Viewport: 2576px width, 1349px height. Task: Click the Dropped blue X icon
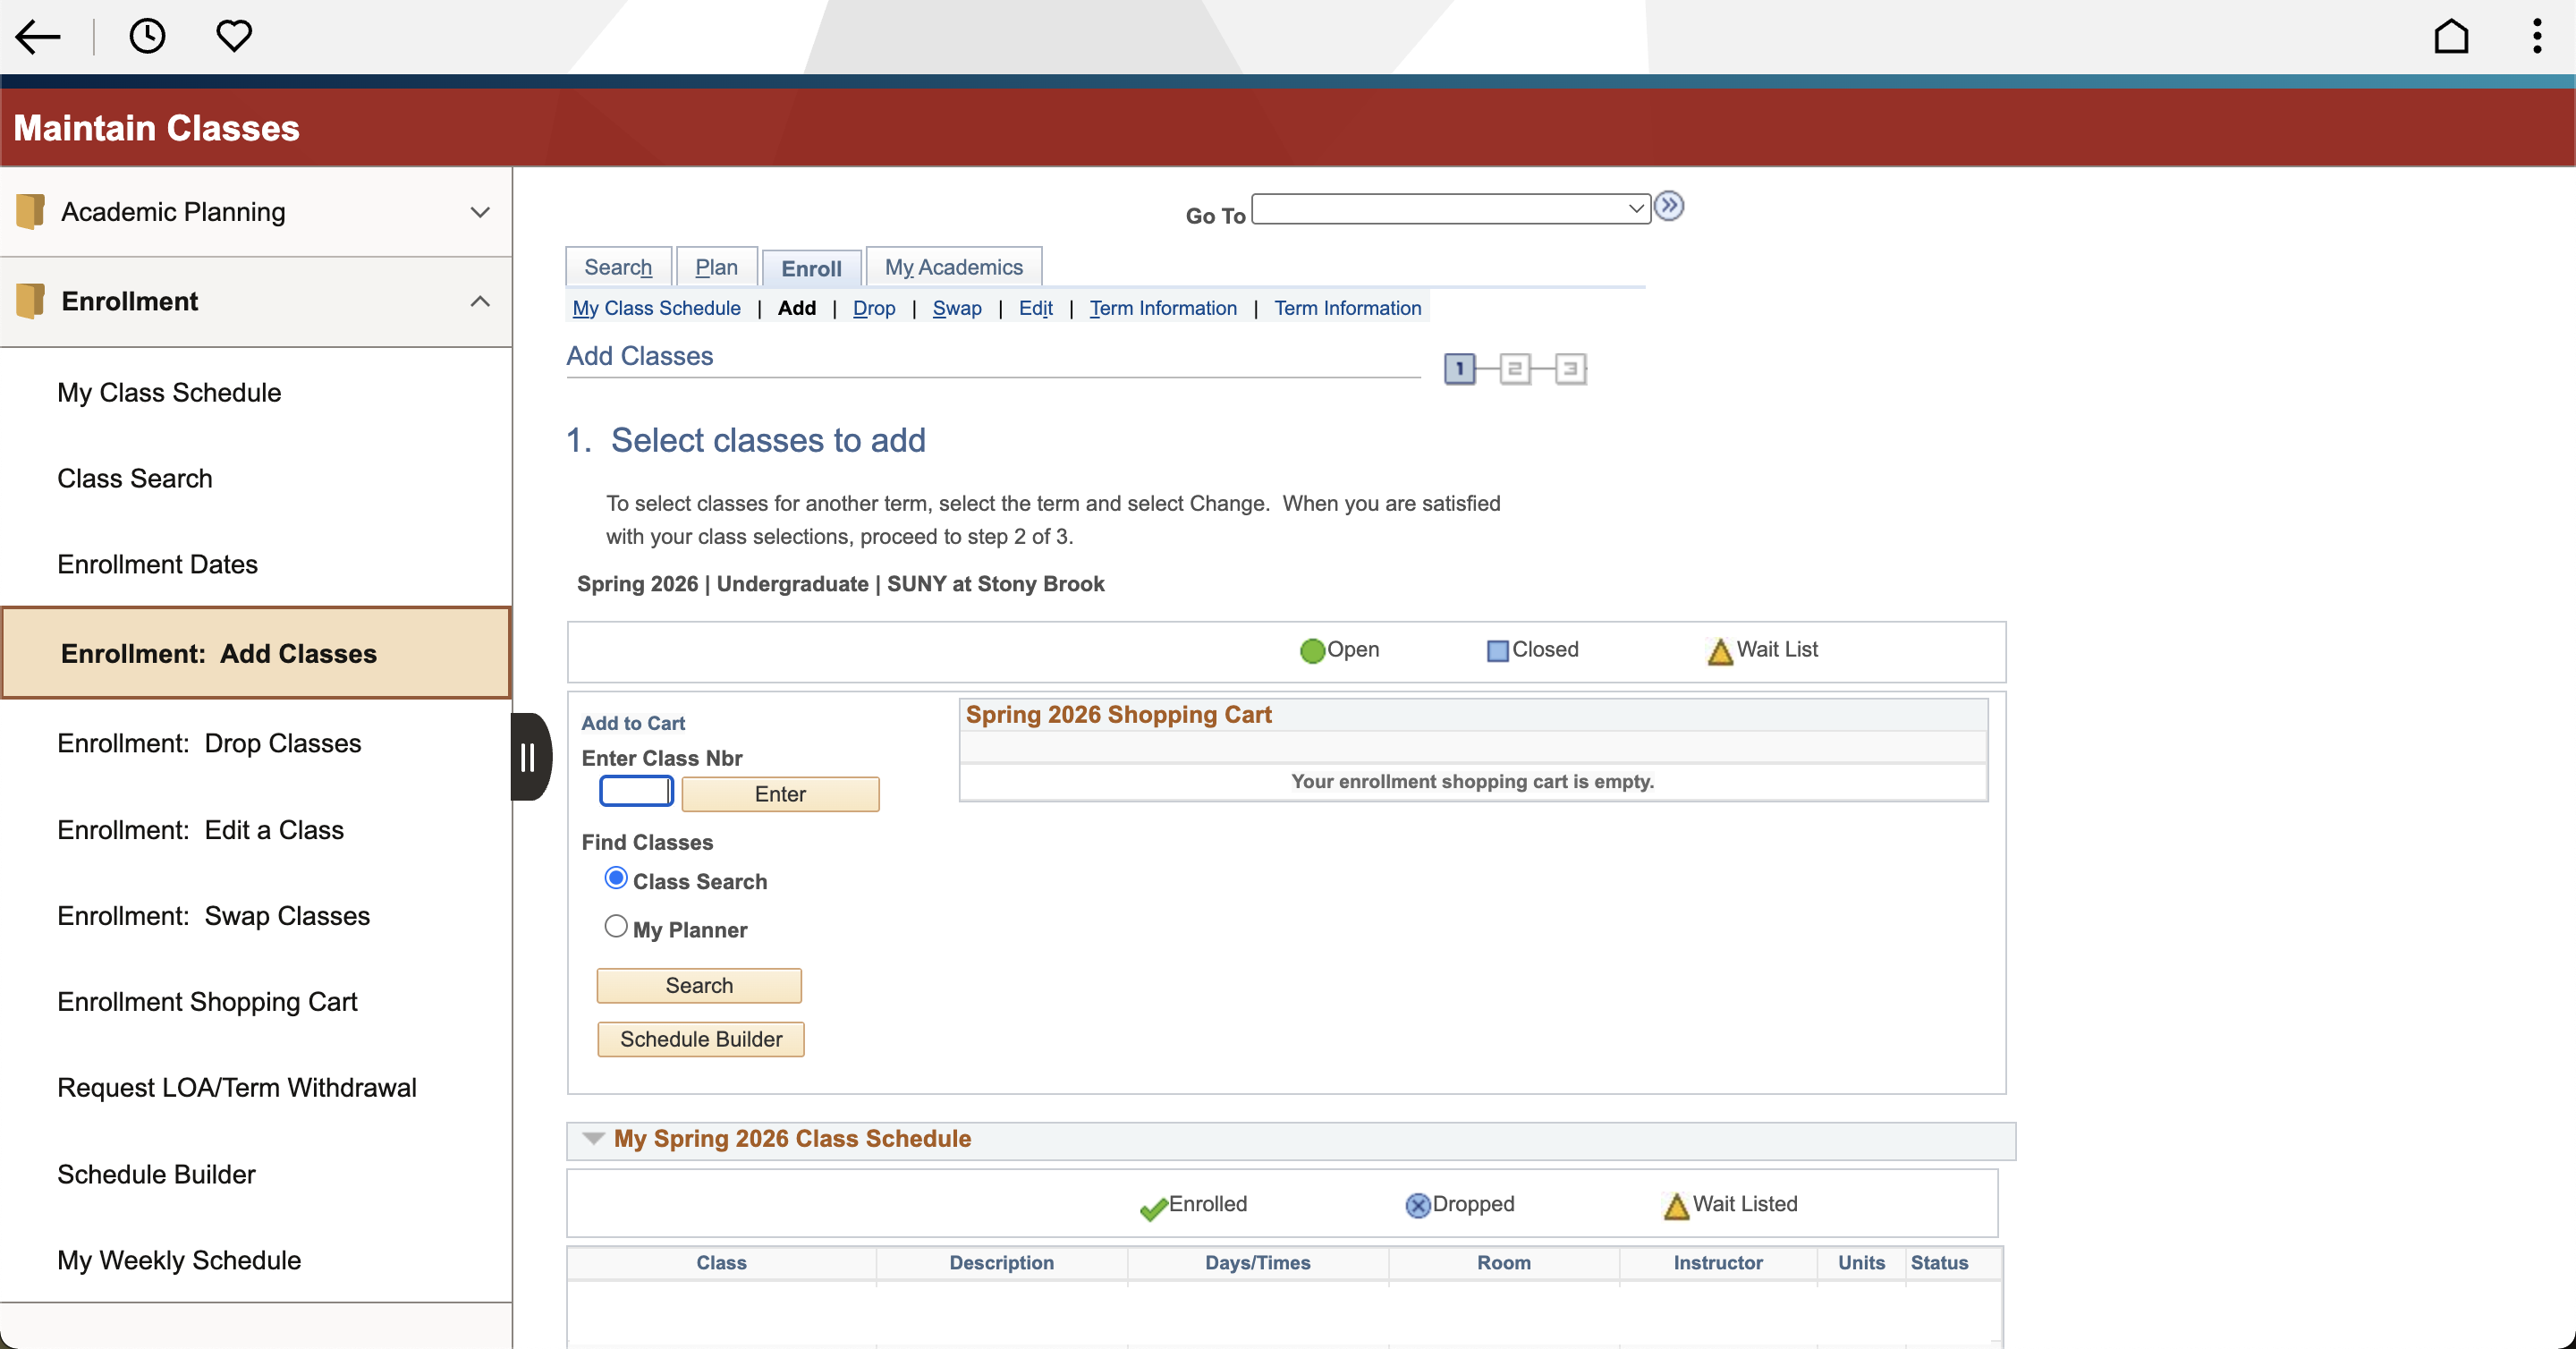1417,1206
